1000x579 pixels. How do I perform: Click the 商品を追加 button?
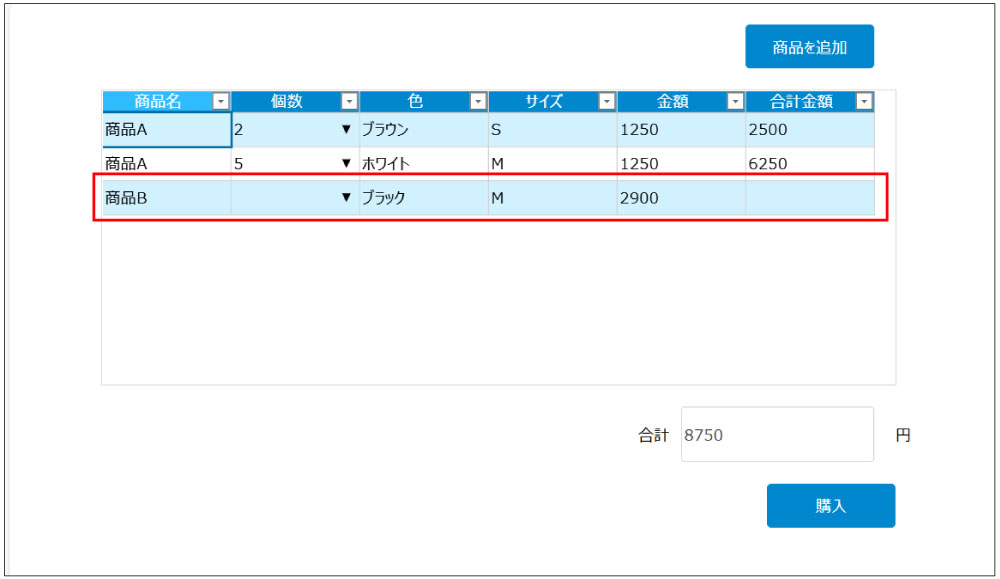(809, 47)
